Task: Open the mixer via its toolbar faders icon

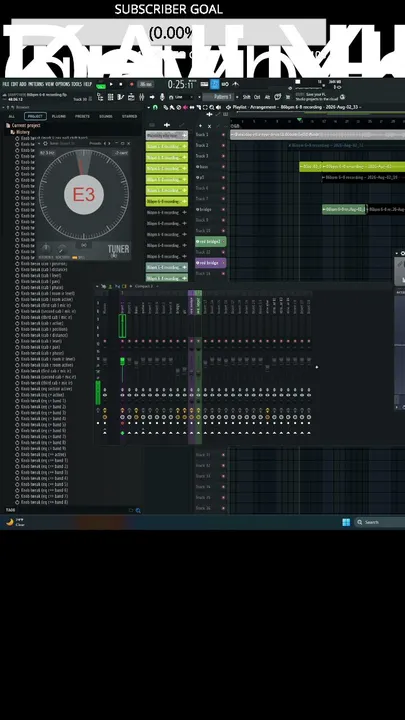Action: pyautogui.click(x=141, y=97)
